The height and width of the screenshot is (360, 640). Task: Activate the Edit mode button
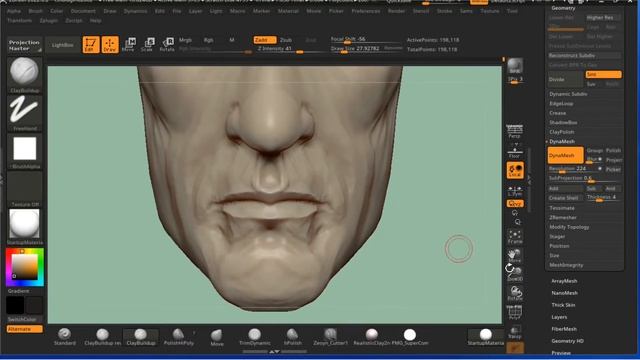pyautogui.click(x=91, y=44)
